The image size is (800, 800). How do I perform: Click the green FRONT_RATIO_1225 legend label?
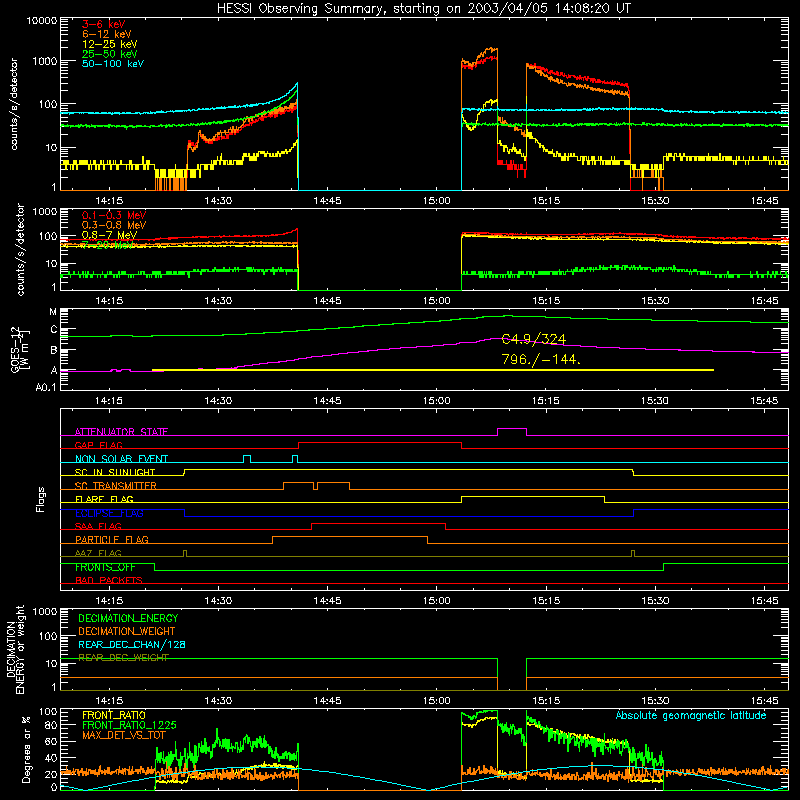(129, 725)
